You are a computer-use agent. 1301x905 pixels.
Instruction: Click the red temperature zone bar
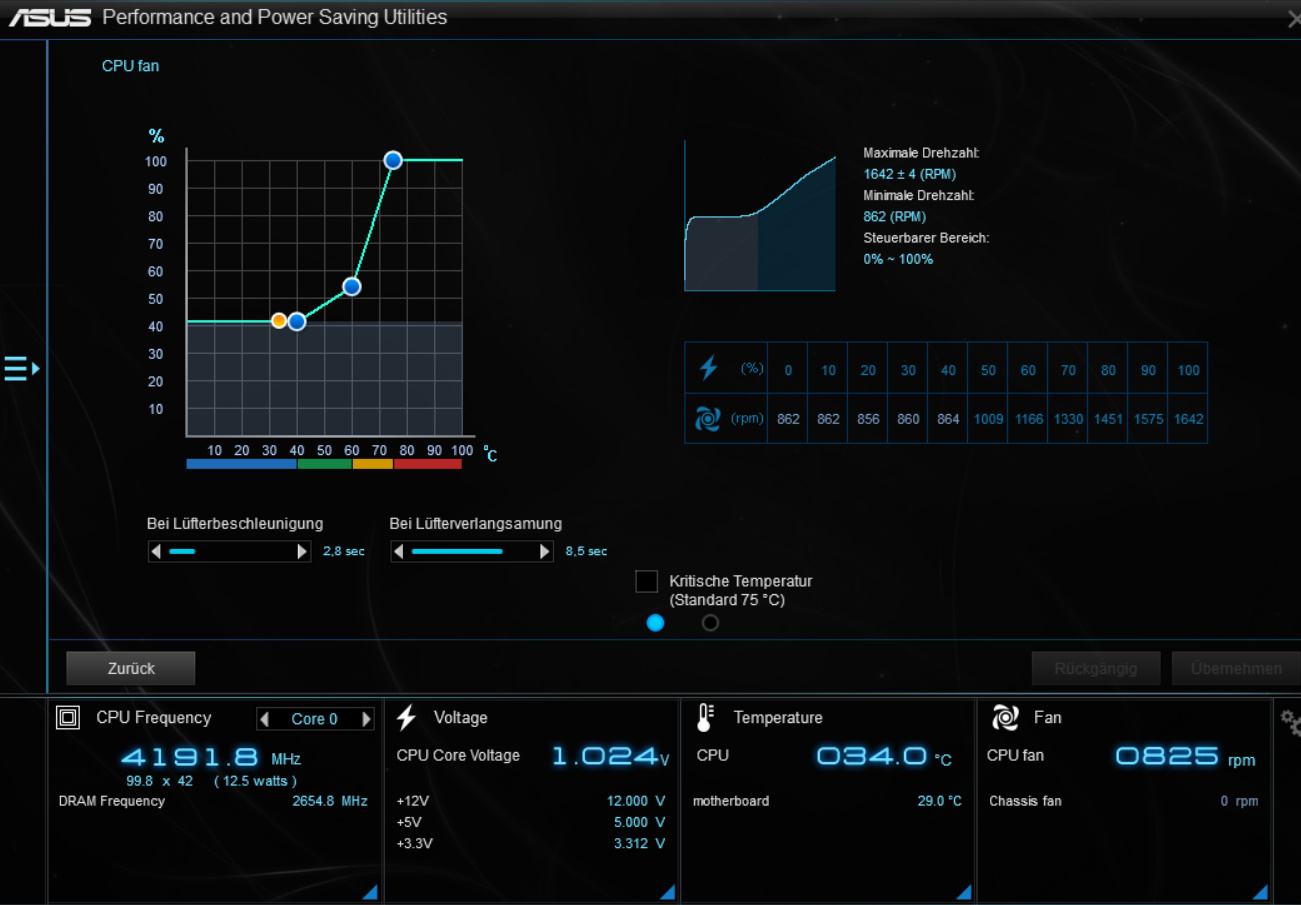[x=427, y=464]
